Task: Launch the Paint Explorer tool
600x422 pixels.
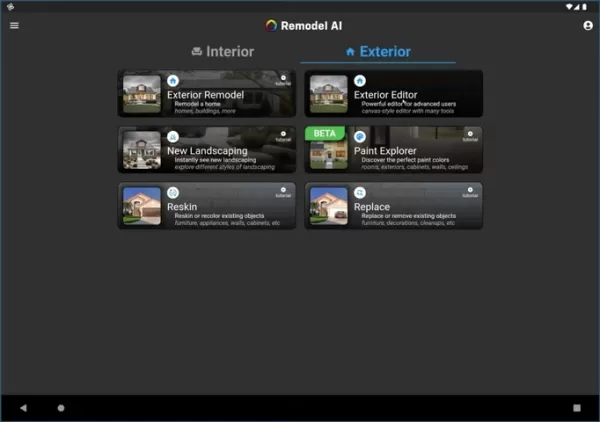Action: [x=393, y=150]
